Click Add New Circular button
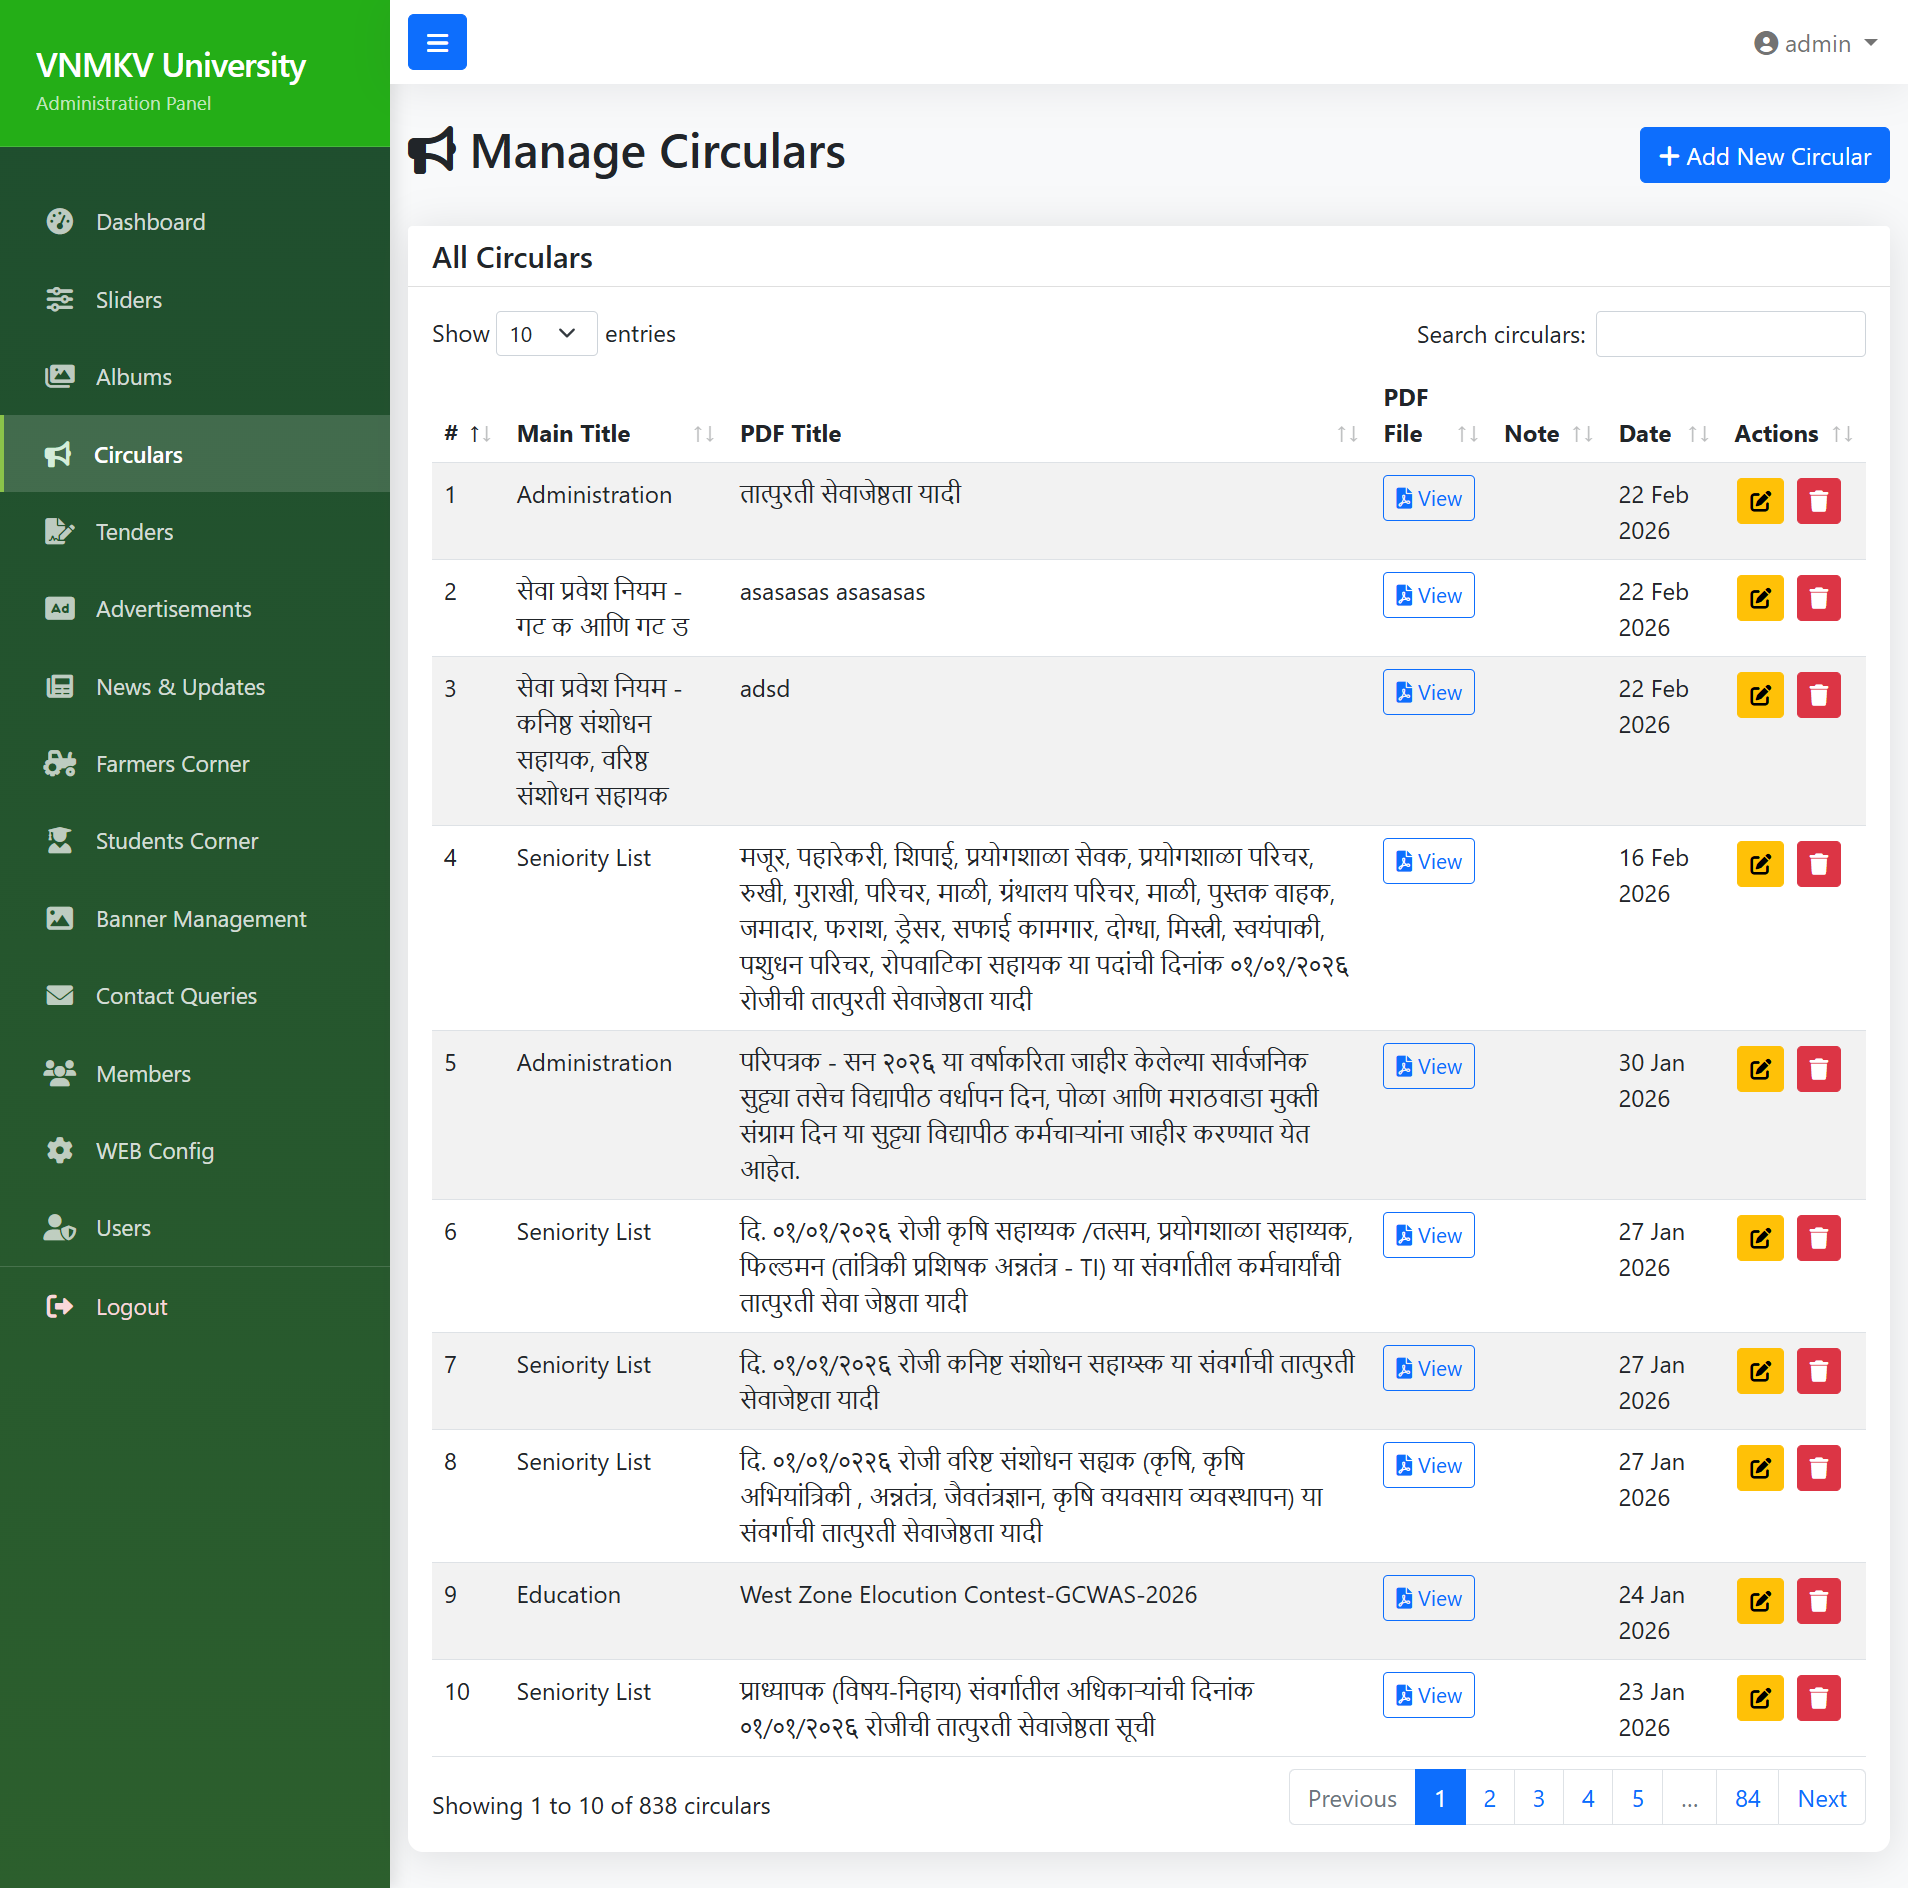The height and width of the screenshot is (1888, 1908). 1763,156
